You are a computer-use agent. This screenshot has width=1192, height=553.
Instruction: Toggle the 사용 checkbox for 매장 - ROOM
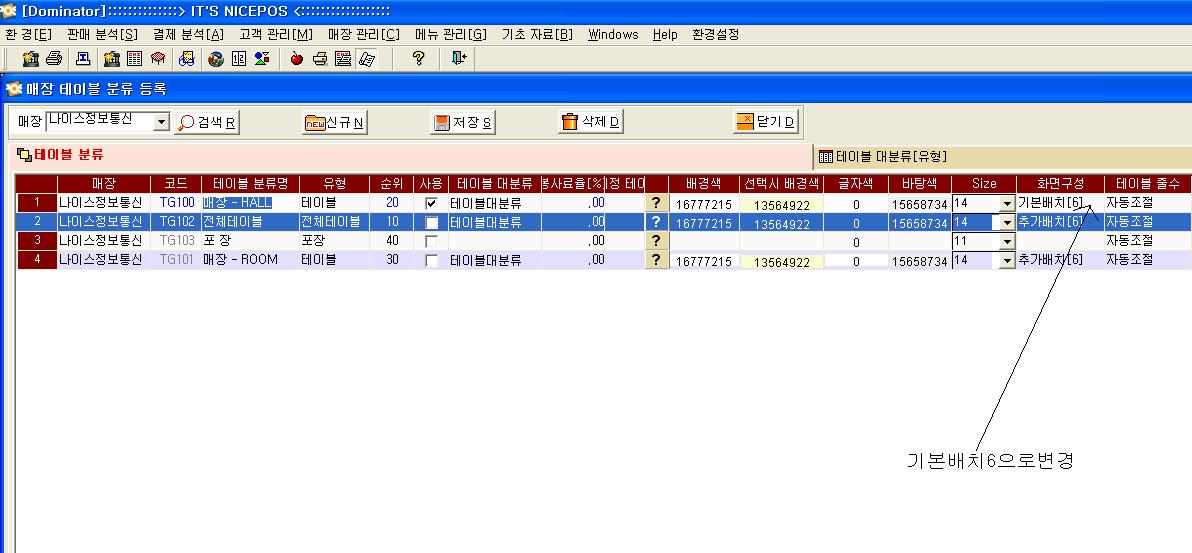click(431, 260)
